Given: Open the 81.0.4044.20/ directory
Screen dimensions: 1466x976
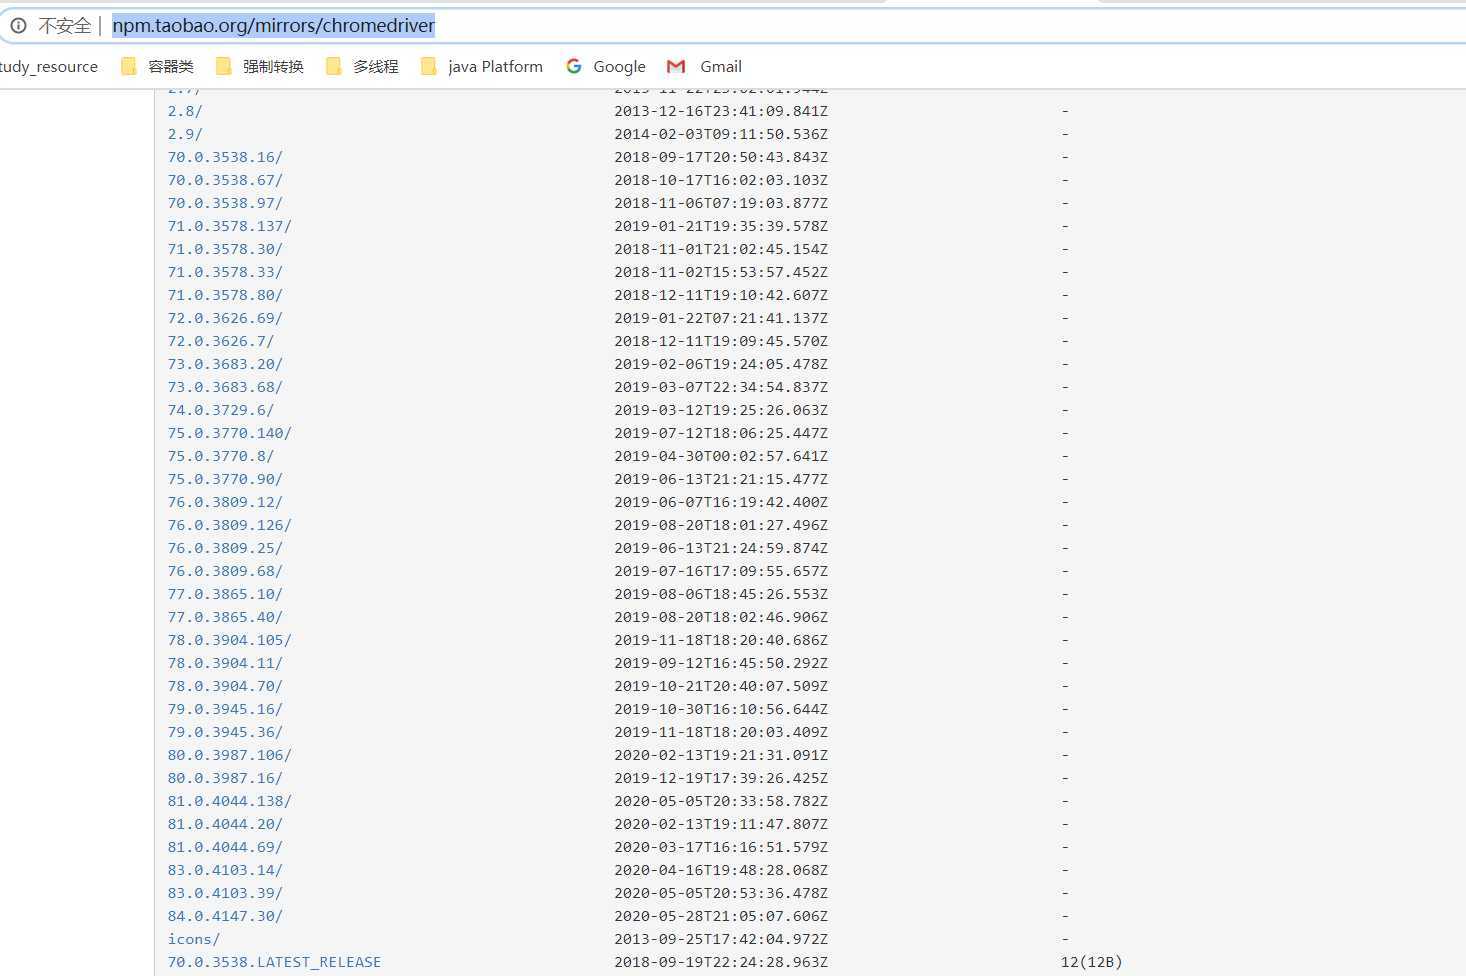Looking at the screenshot, I should coord(225,824).
